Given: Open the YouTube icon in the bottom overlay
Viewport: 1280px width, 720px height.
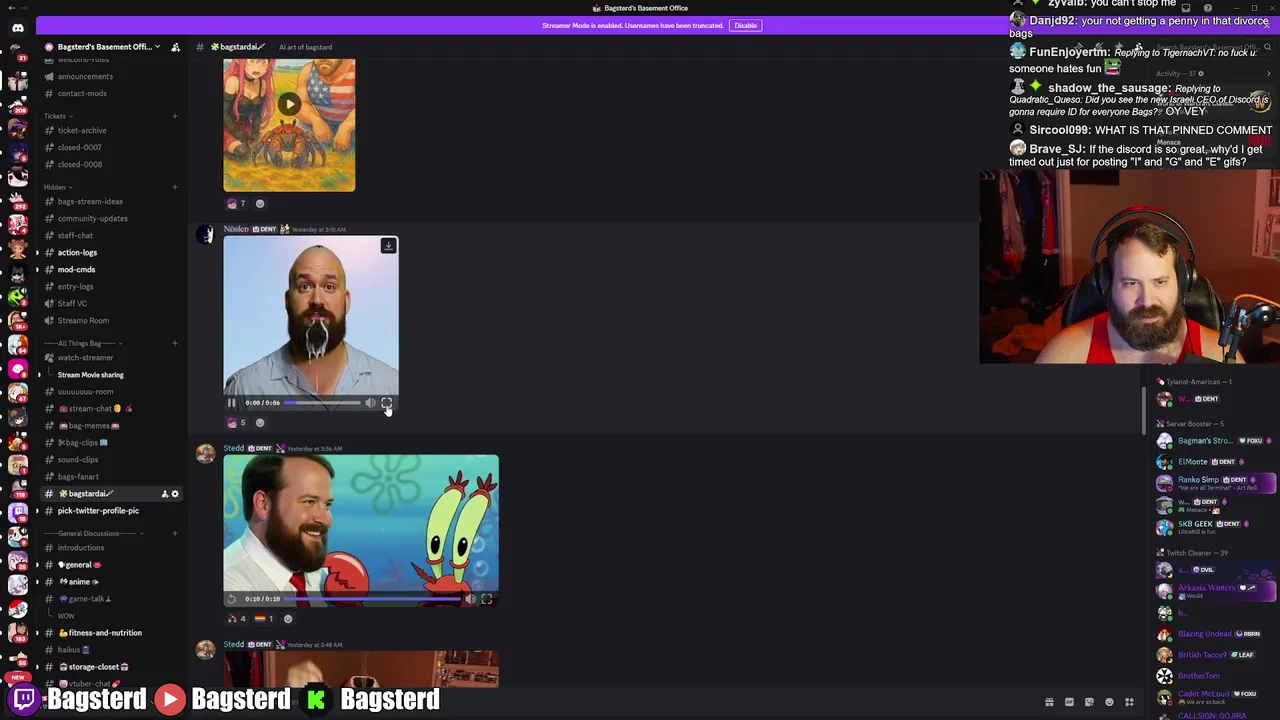Looking at the screenshot, I should [x=170, y=699].
